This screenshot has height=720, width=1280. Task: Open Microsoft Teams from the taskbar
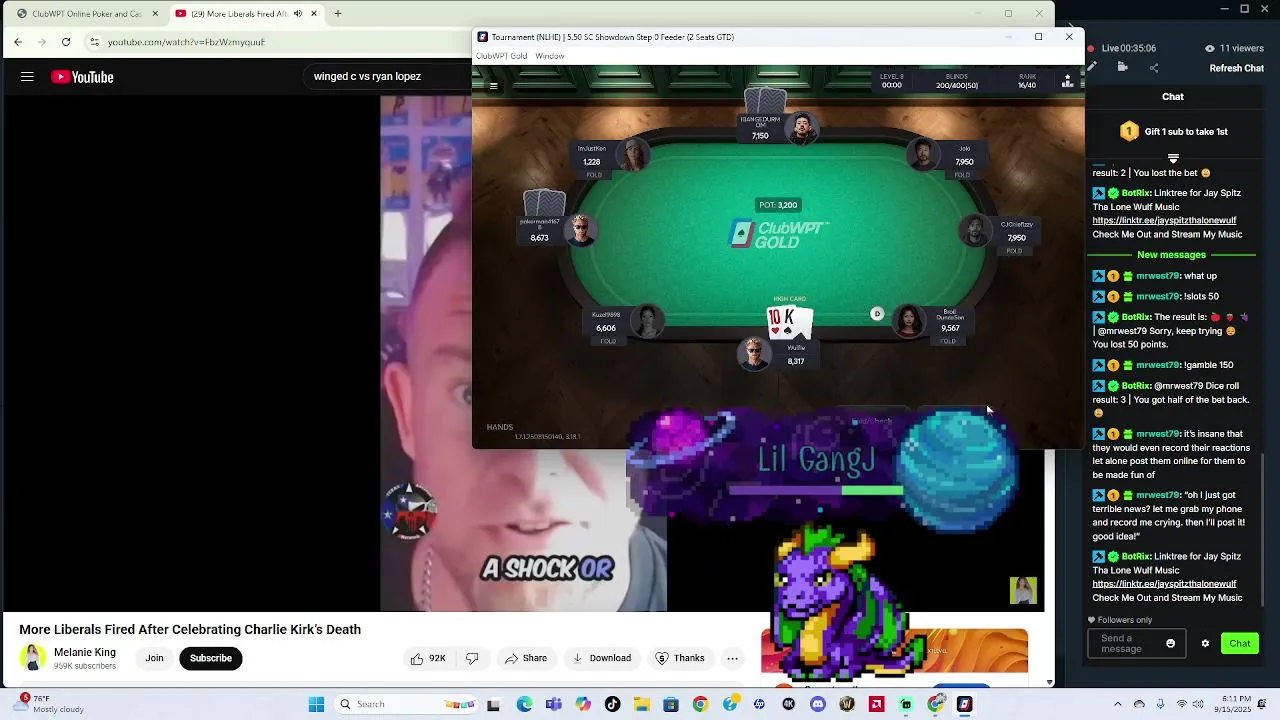554,704
